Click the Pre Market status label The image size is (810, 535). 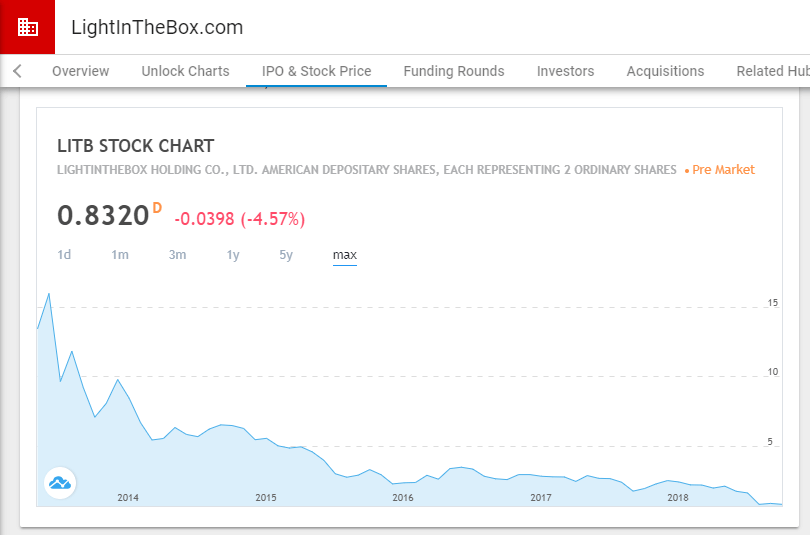tap(720, 170)
